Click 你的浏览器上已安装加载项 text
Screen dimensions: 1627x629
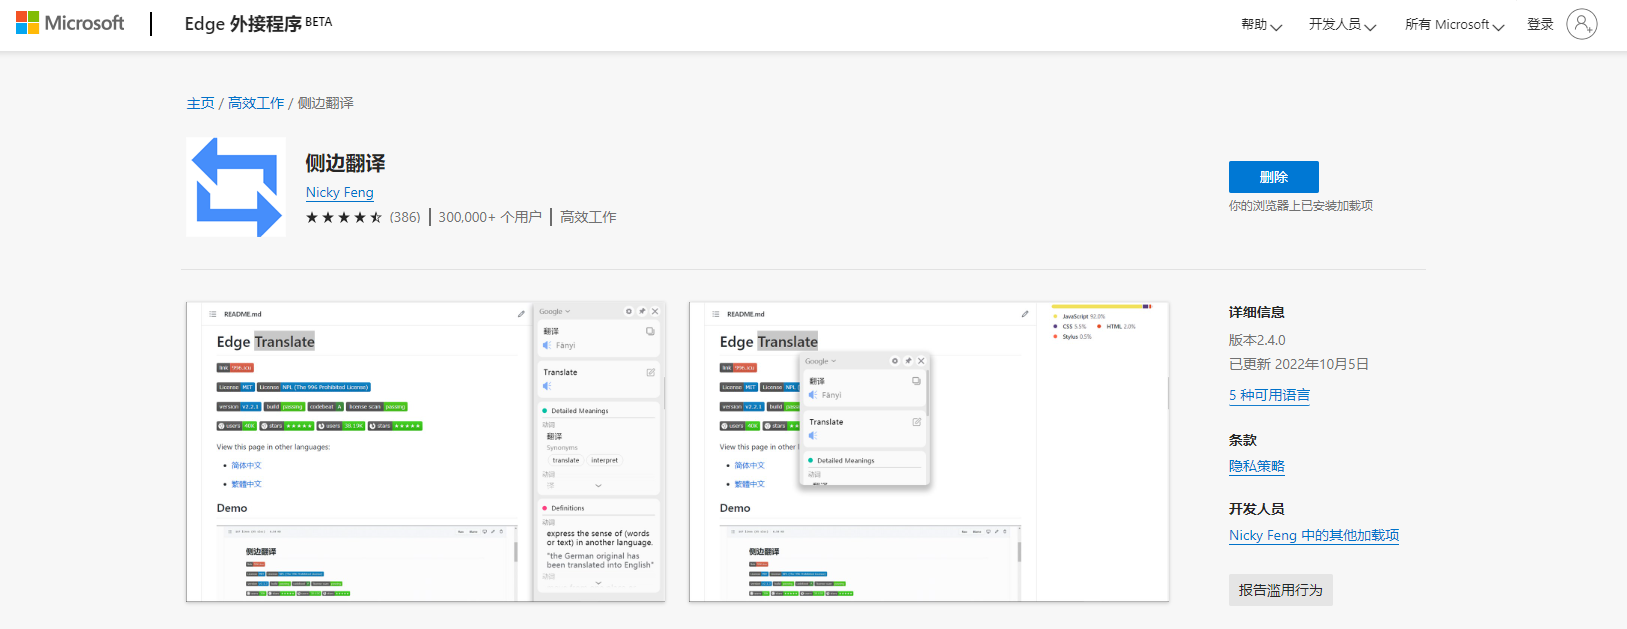click(x=1301, y=205)
